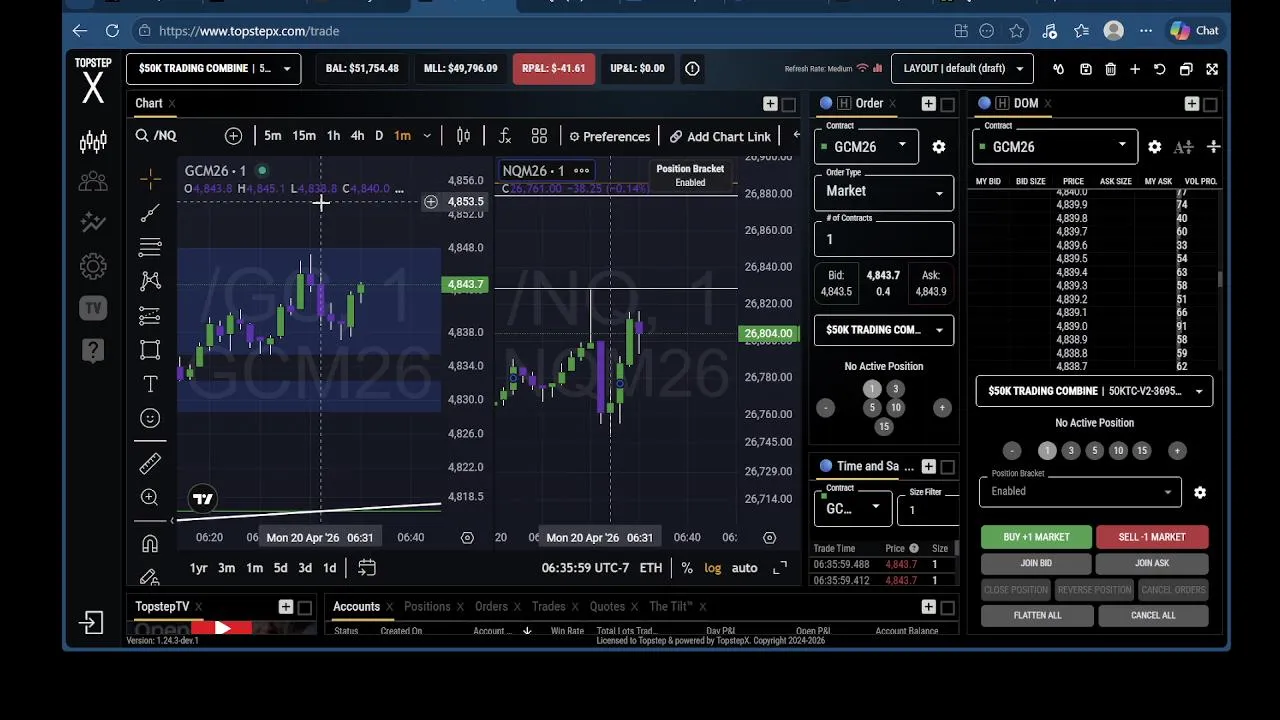Image resolution: width=1280 pixels, height=720 pixels.
Task: Add a new layout with plus icon
Action: point(1135,69)
